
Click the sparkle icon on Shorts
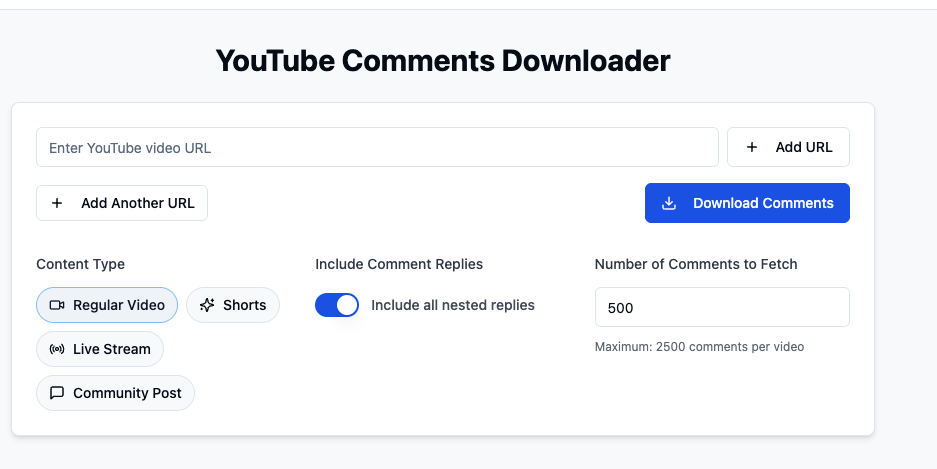tap(207, 305)
